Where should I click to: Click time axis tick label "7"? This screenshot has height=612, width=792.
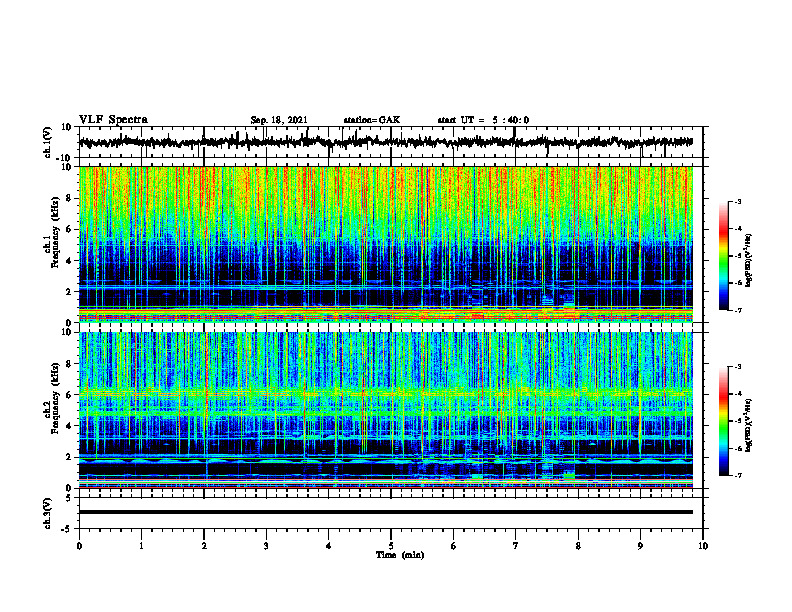(516, 546)
